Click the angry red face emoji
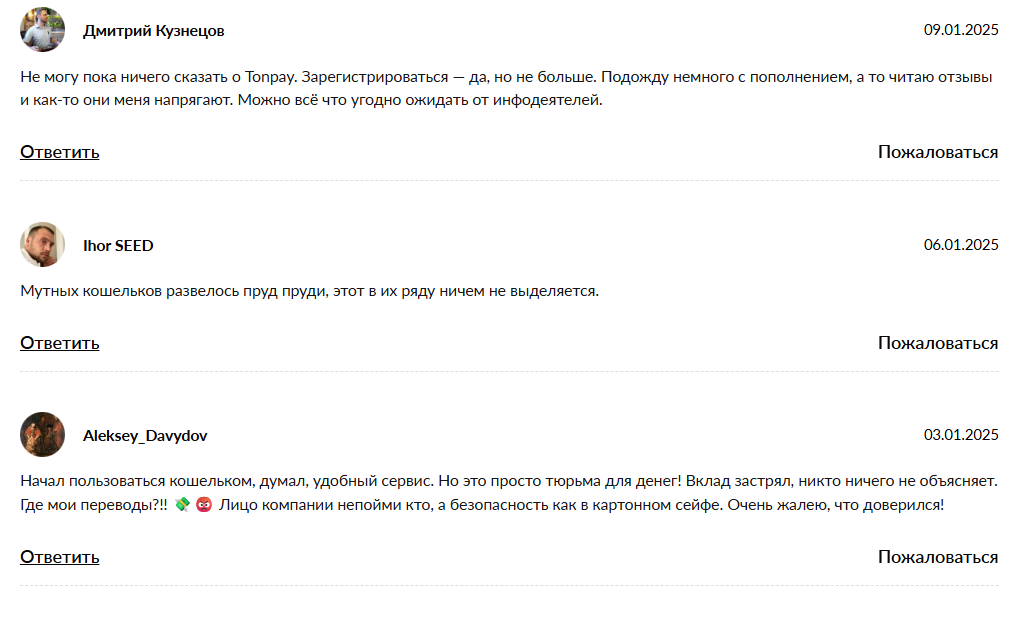 pyautogui.click(x=204, y=504)
